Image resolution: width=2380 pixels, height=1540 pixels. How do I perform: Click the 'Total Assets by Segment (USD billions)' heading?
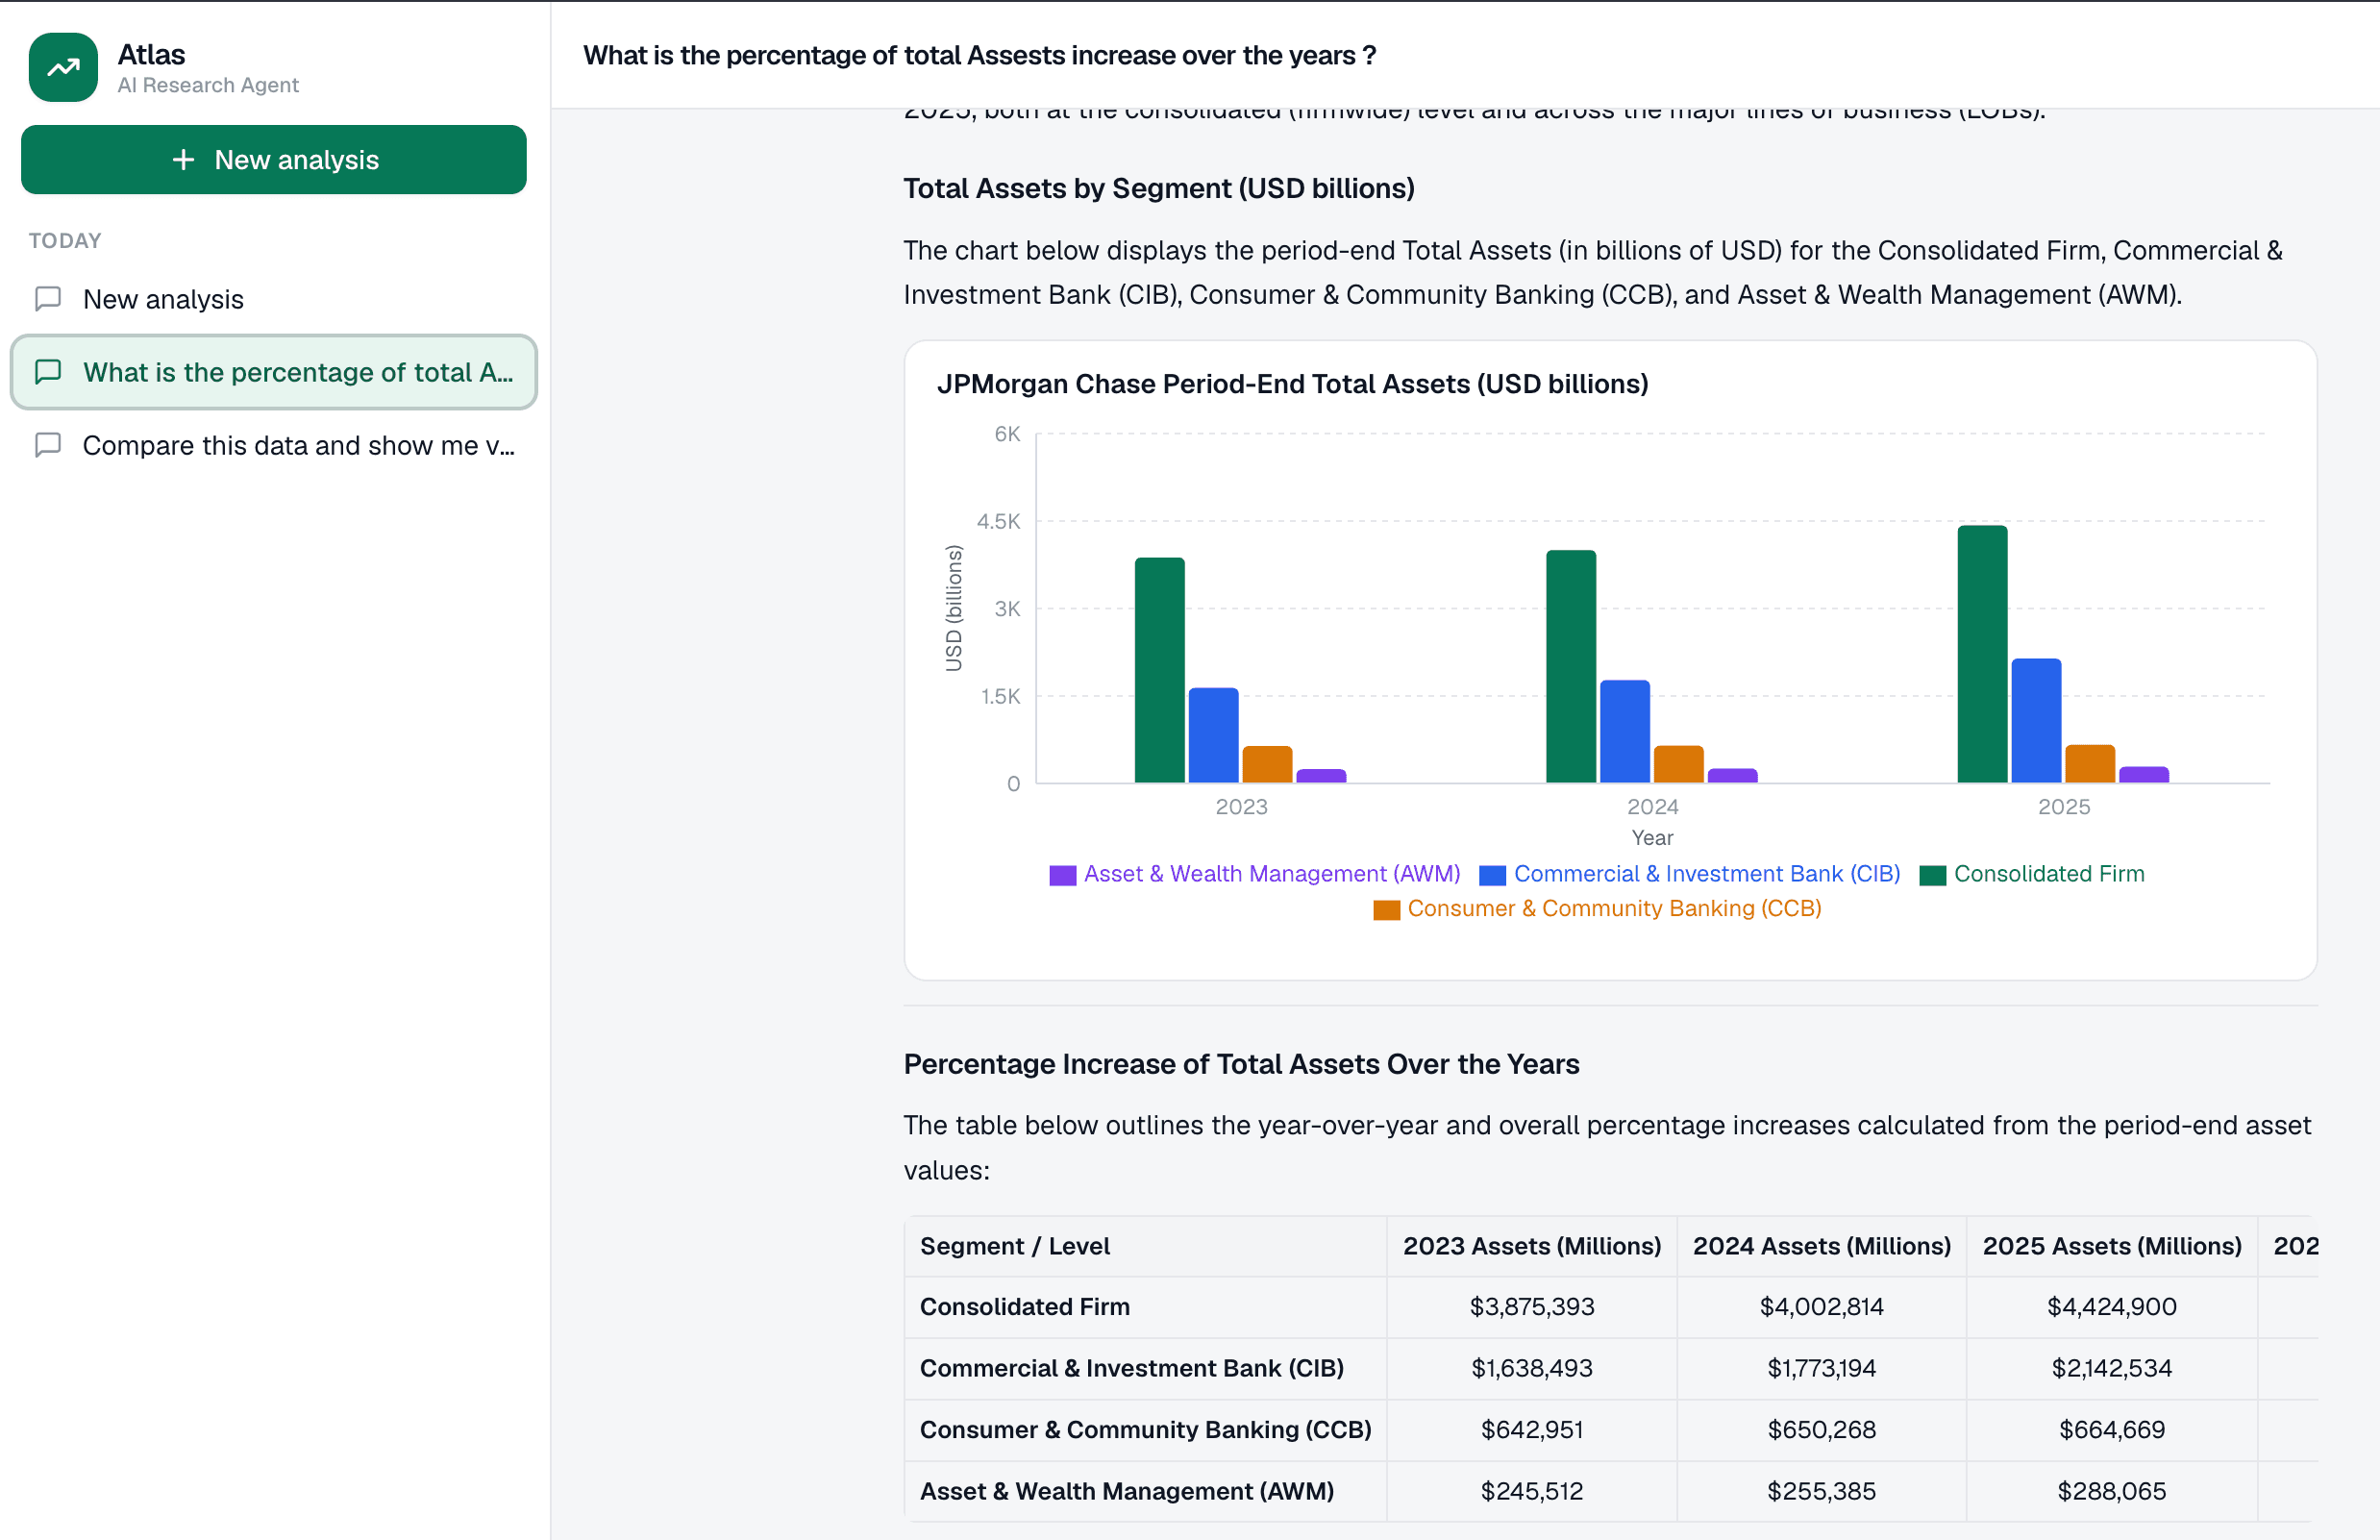[x=1159, y=188]
